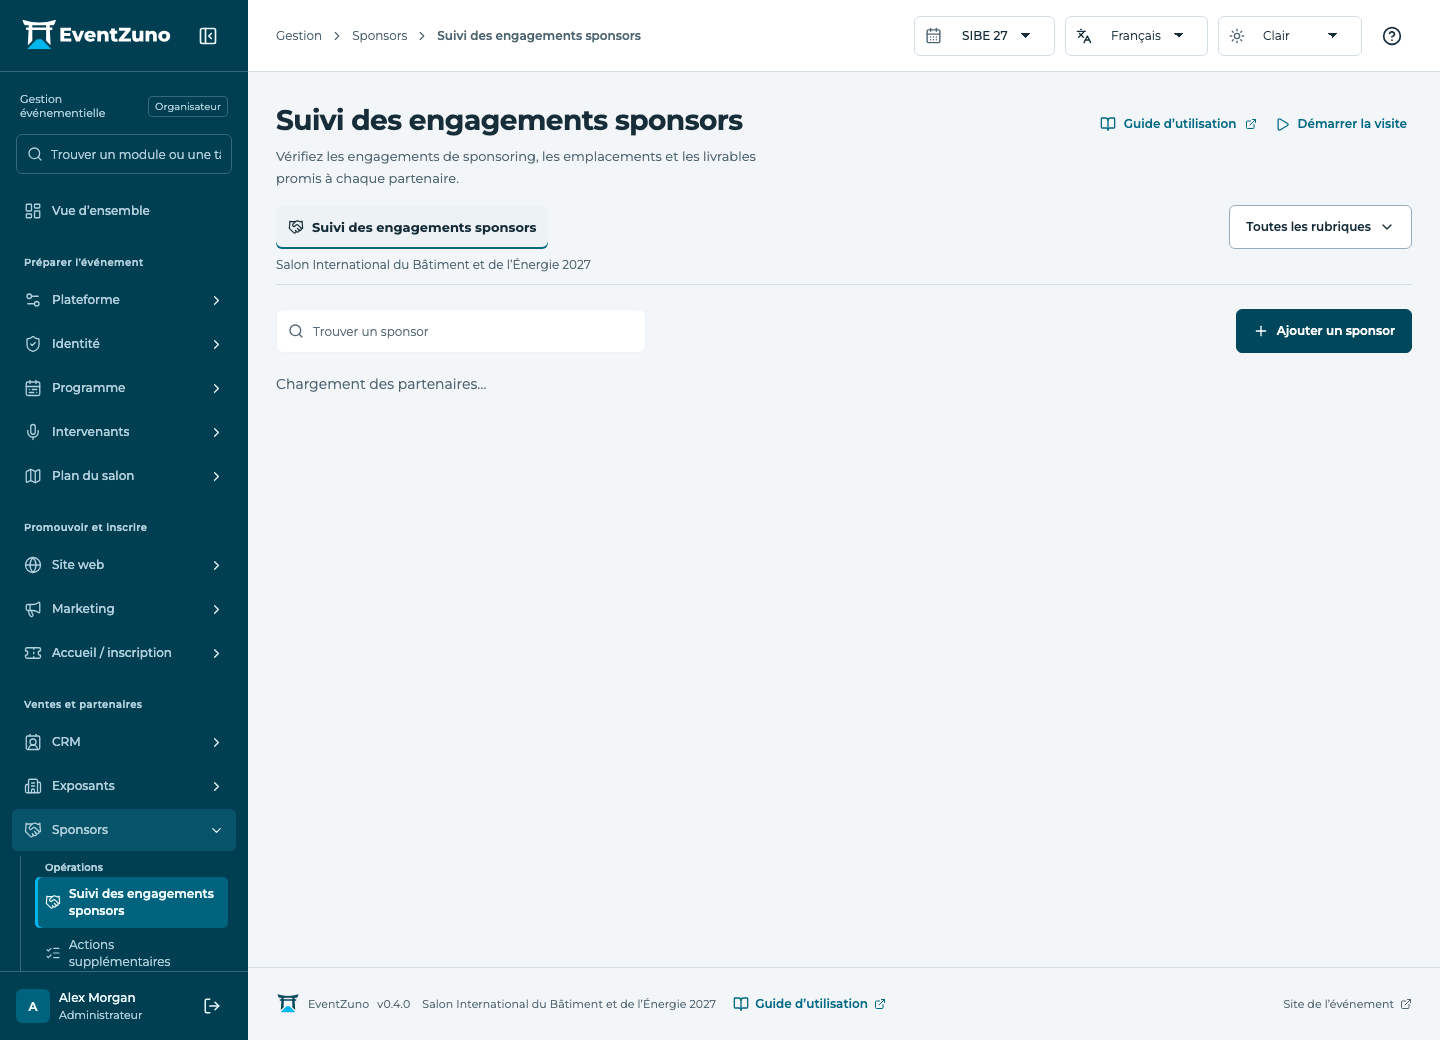Click the Alex Morgan avatar
The width and height of the screenshot is (1440, 1040).
33,1006
